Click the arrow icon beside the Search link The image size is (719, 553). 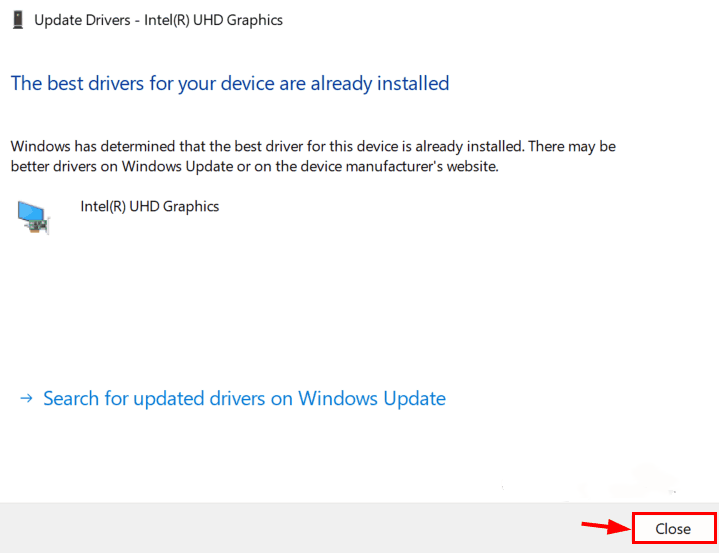[x=26, y=399]
